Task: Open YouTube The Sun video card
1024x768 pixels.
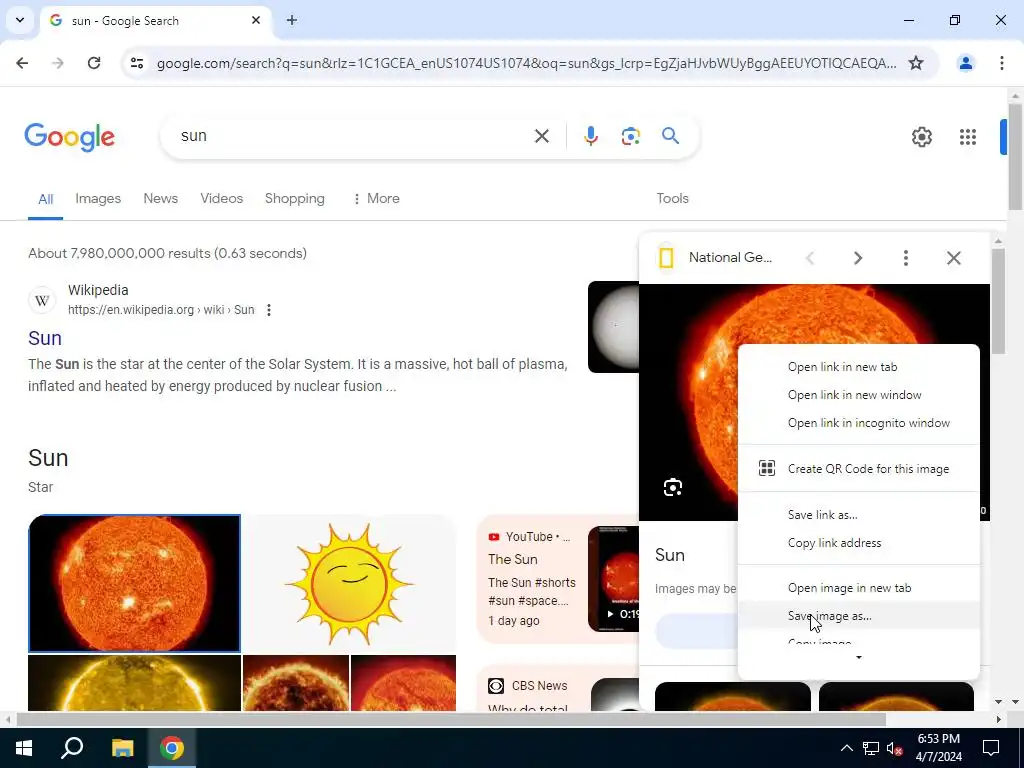Action: click(x=558, y=579)
